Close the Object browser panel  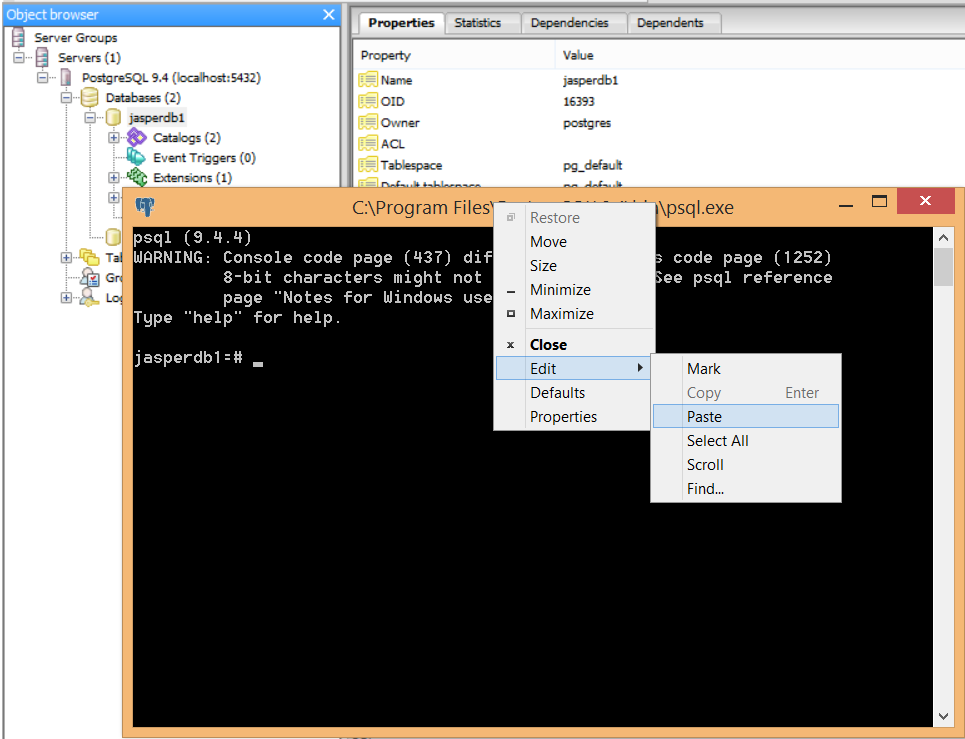point(329,14)
